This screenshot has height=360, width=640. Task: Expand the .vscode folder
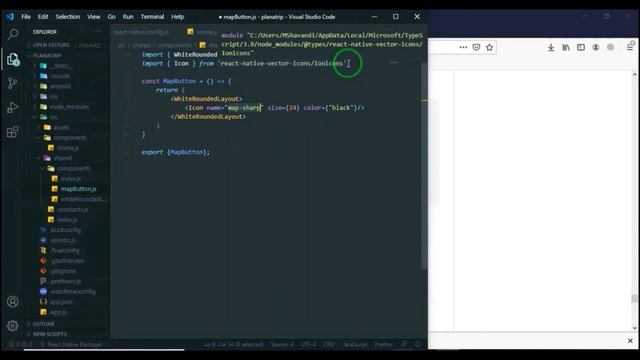(60, 76)
